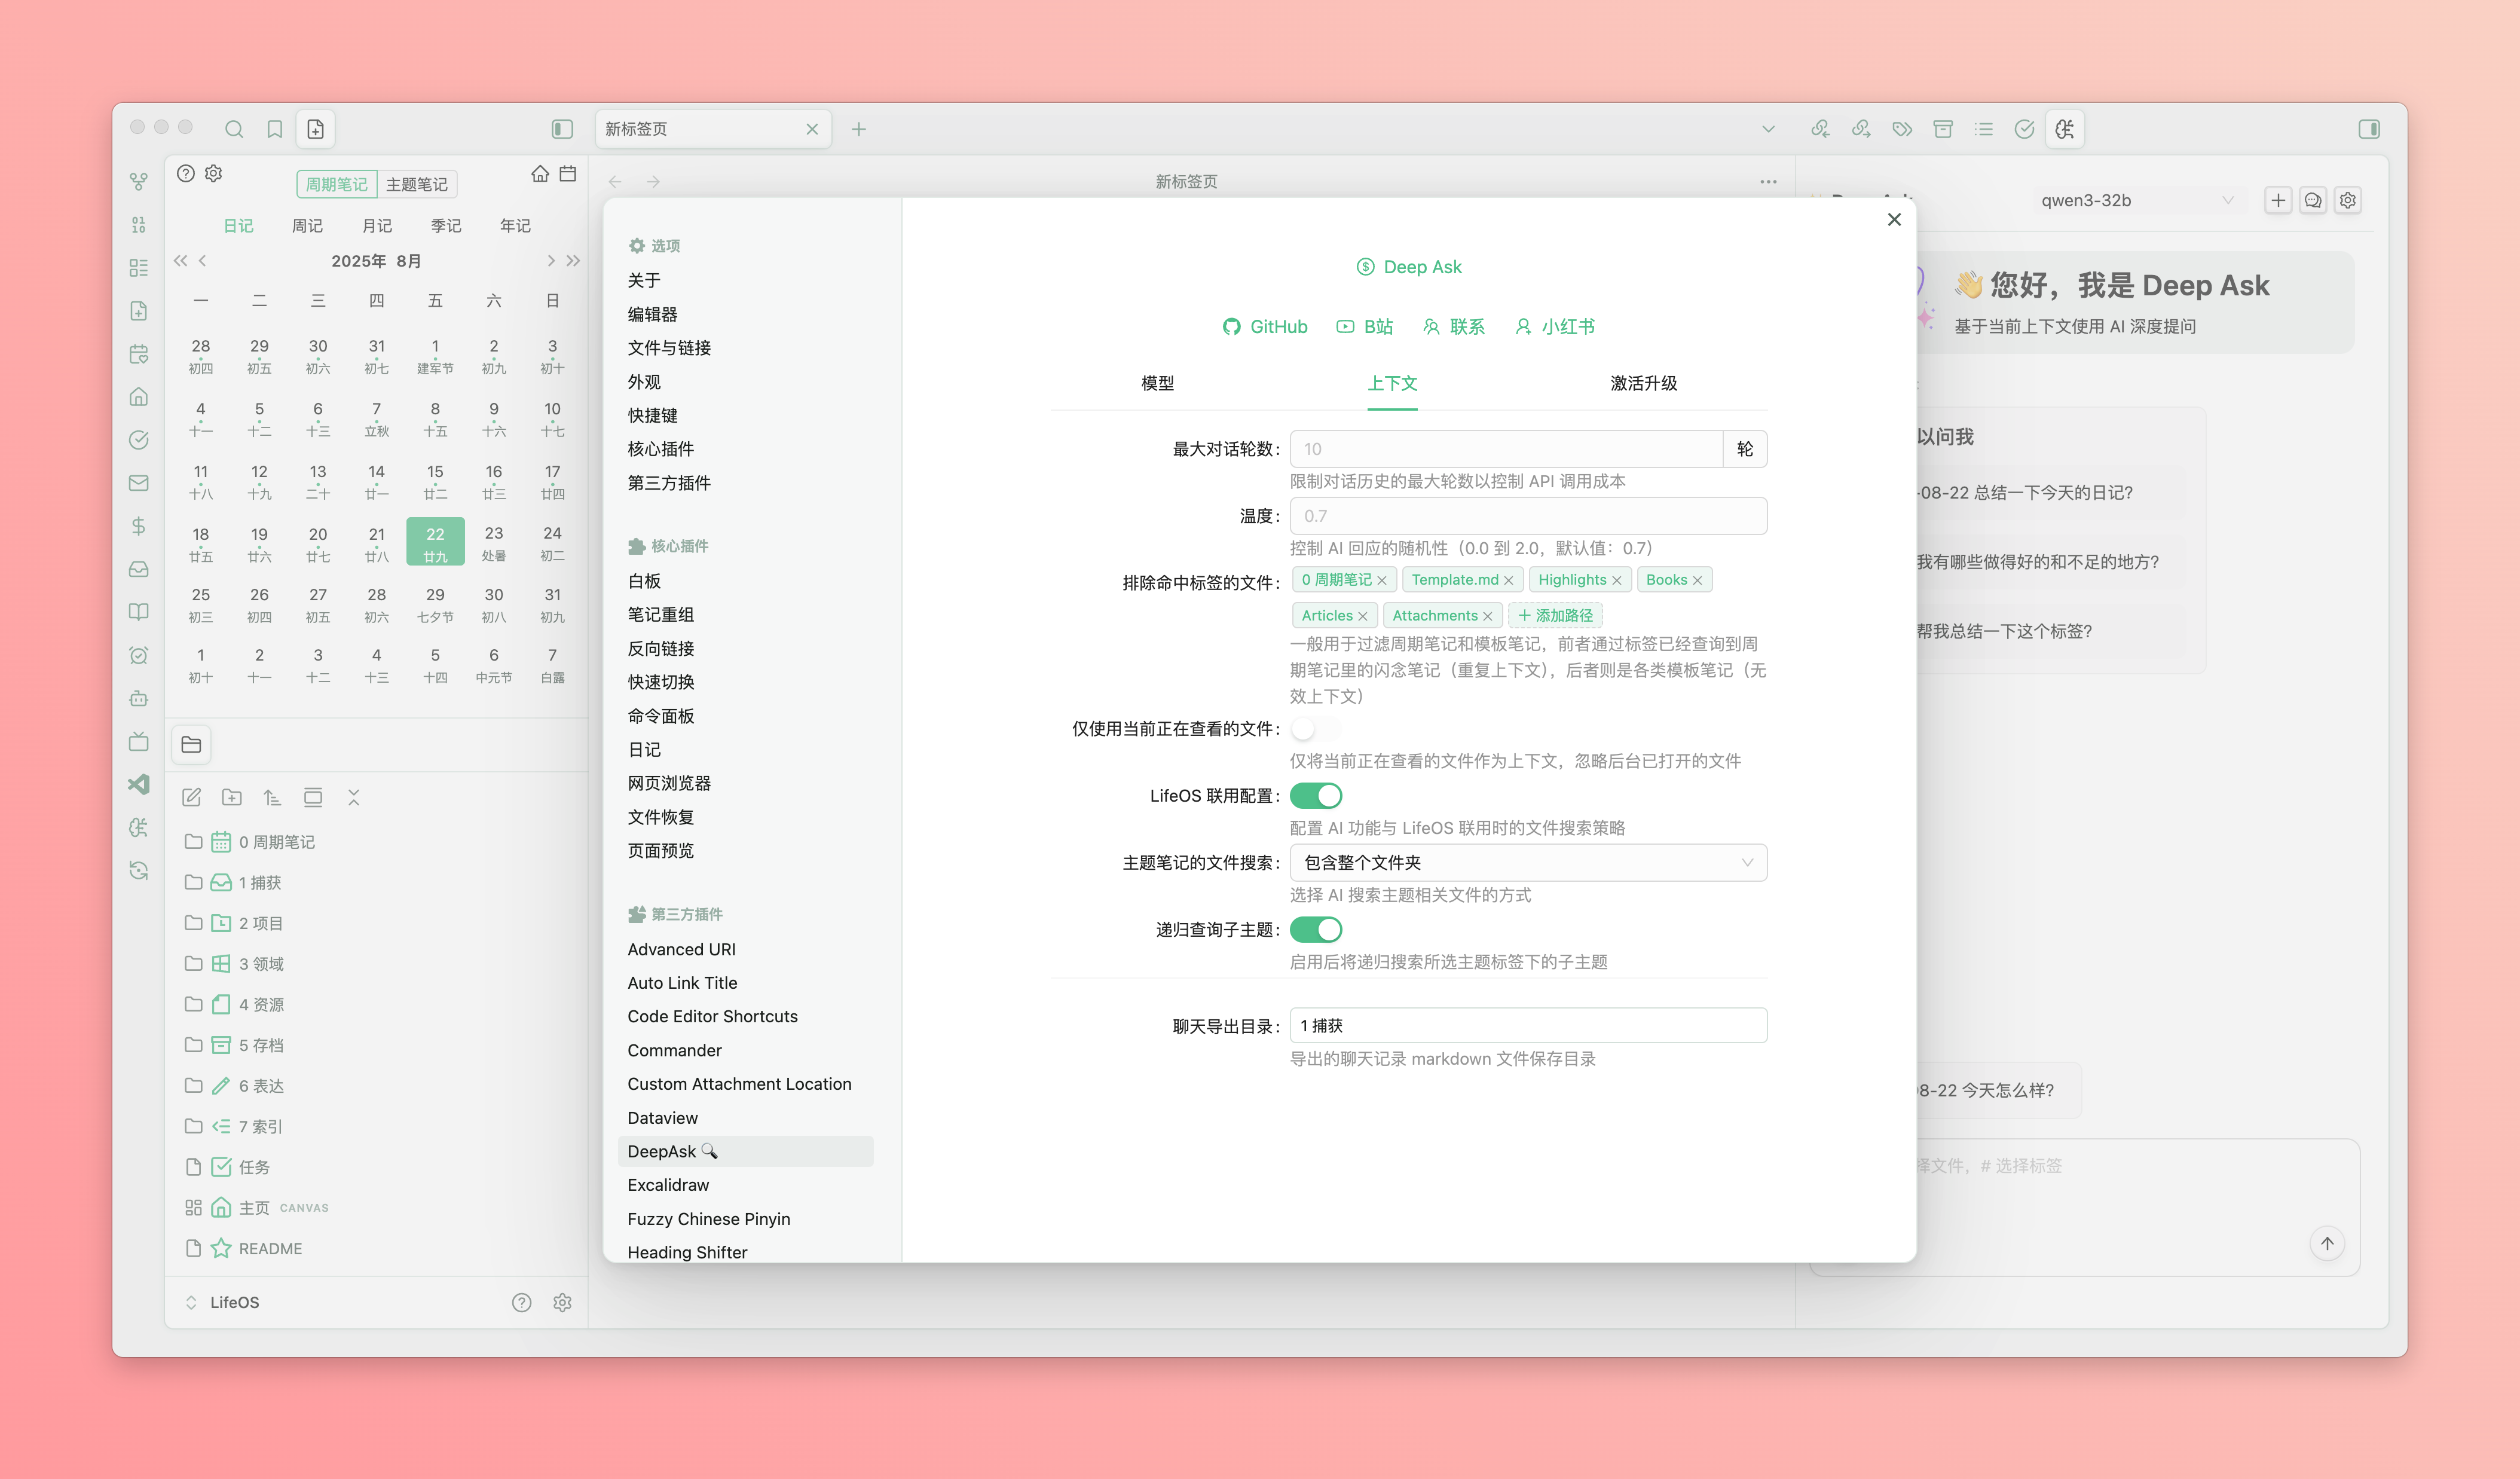Screen dimensions: 2520x1479
Task: Open the topic note file search dropdown
Action: click(x=1527, y=862)
